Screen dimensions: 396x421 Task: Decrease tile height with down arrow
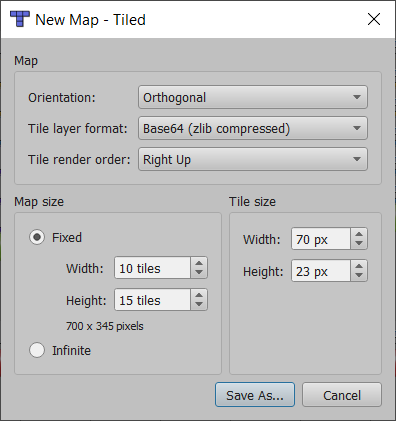[359, 276]
